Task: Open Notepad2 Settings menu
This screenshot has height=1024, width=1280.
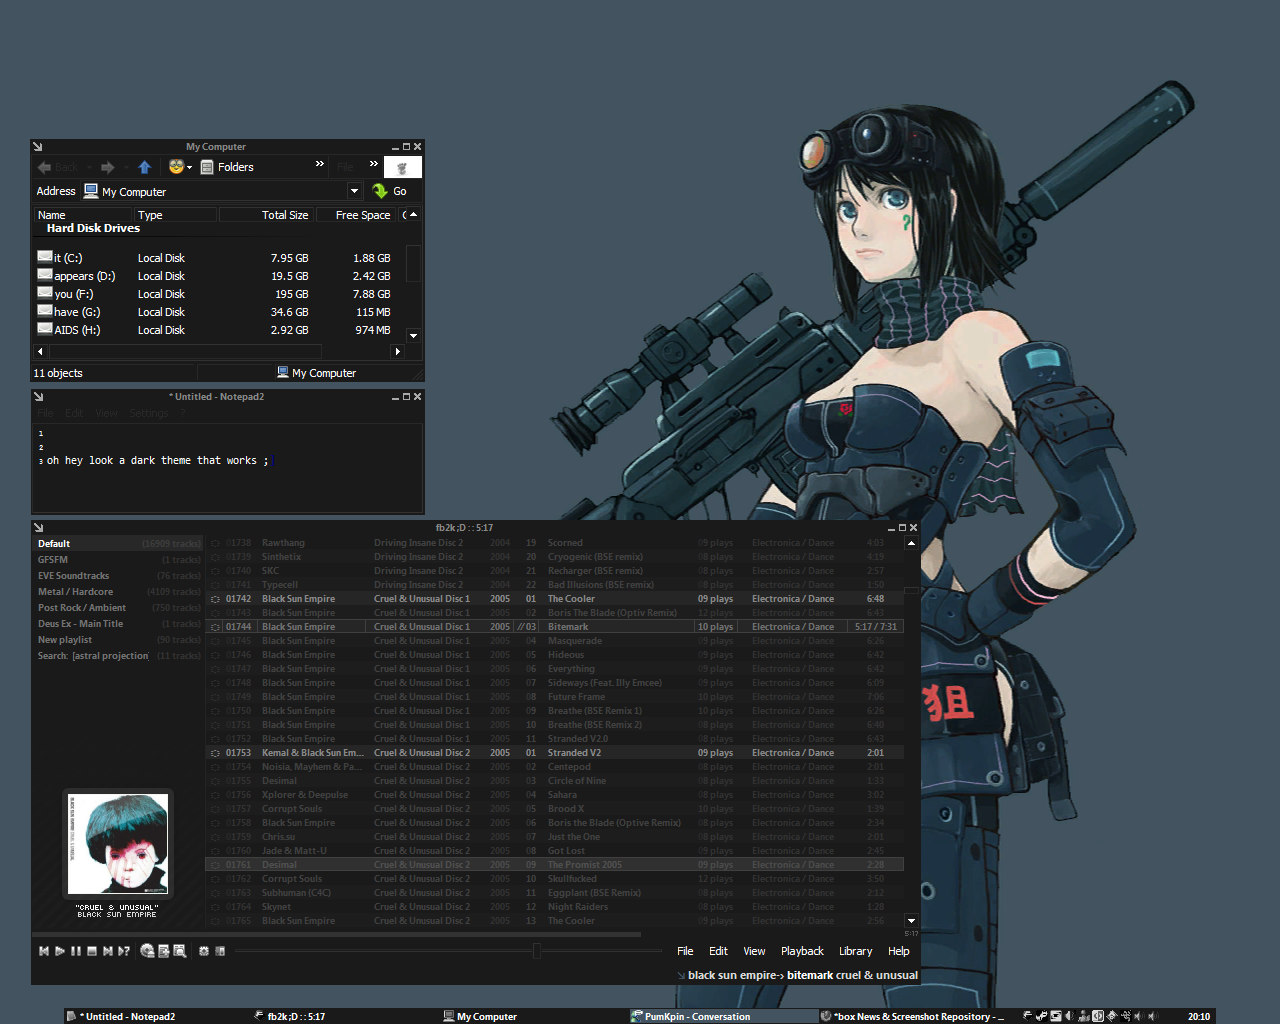Action: (149, 413)
